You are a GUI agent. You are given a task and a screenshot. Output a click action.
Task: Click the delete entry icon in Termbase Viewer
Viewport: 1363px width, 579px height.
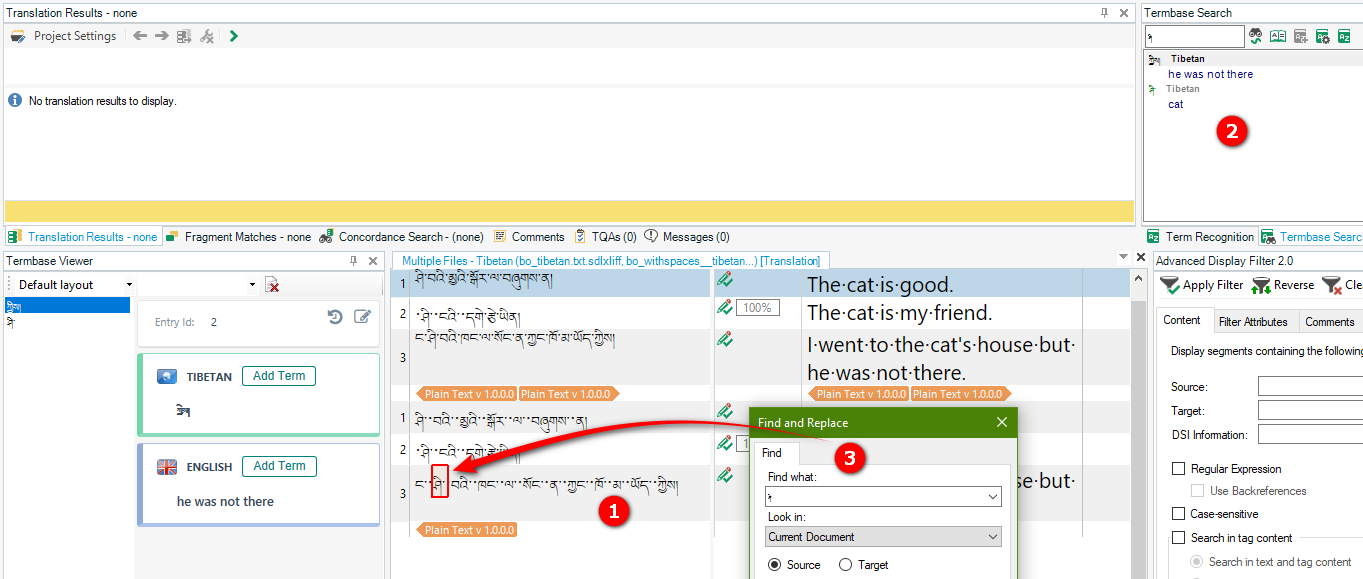tap(272, 285)
